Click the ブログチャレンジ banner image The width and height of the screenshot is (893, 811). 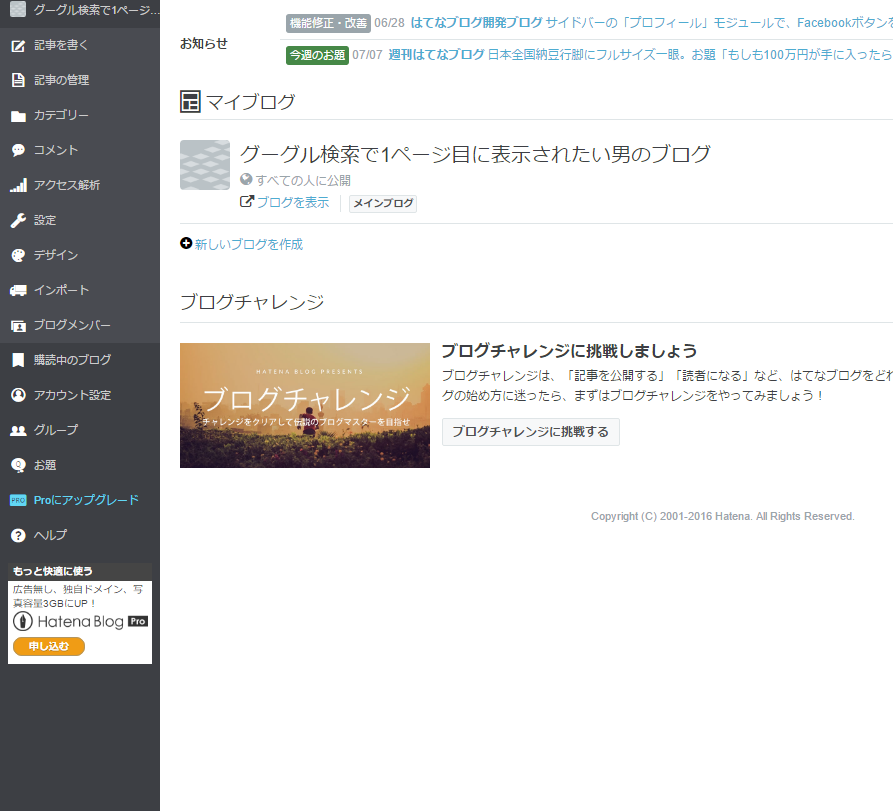[305, 406]
